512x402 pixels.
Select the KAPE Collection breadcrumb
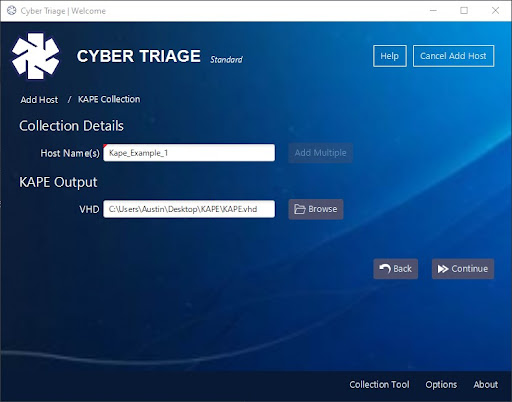[x=109, y=99]
